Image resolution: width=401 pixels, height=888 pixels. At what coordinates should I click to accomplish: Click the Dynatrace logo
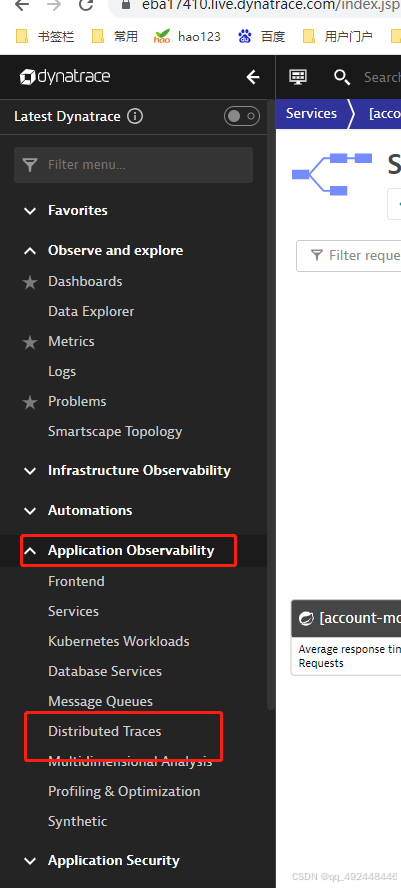pyautogui.click(x=65, y=77)
